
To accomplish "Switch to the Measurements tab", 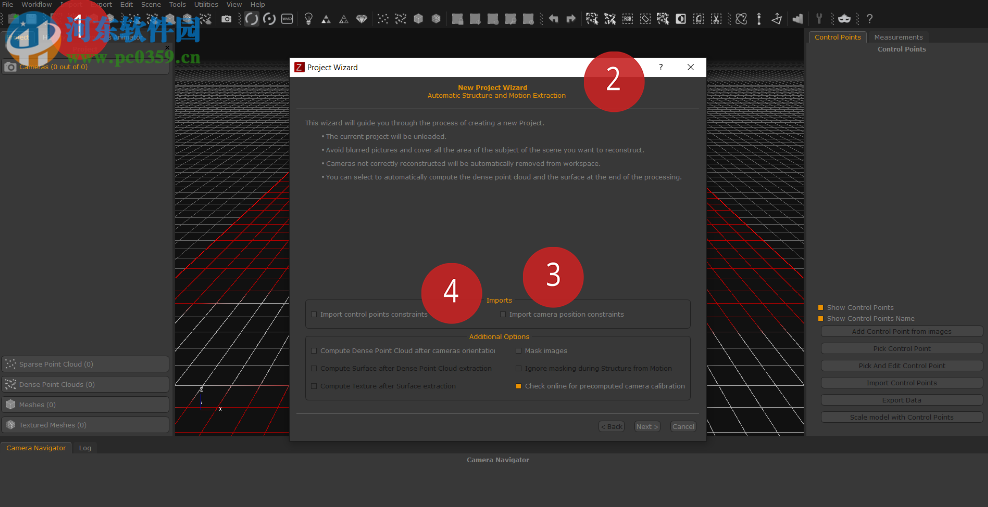I will click(x=898, y=37).
